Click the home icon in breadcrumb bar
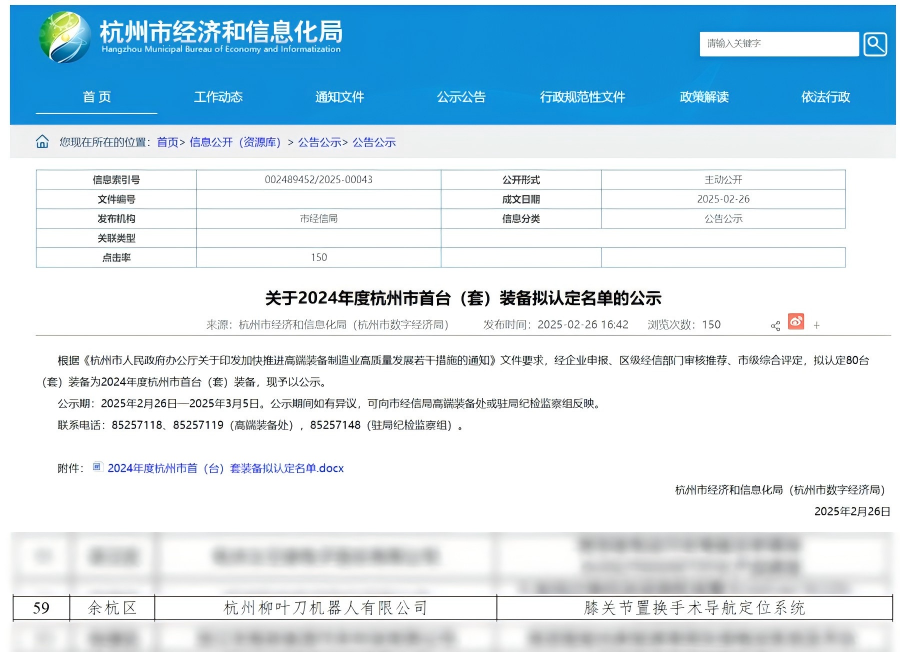The width and height of the screenshot is (900, 652). pyautogui.click(x=42, y=142)
